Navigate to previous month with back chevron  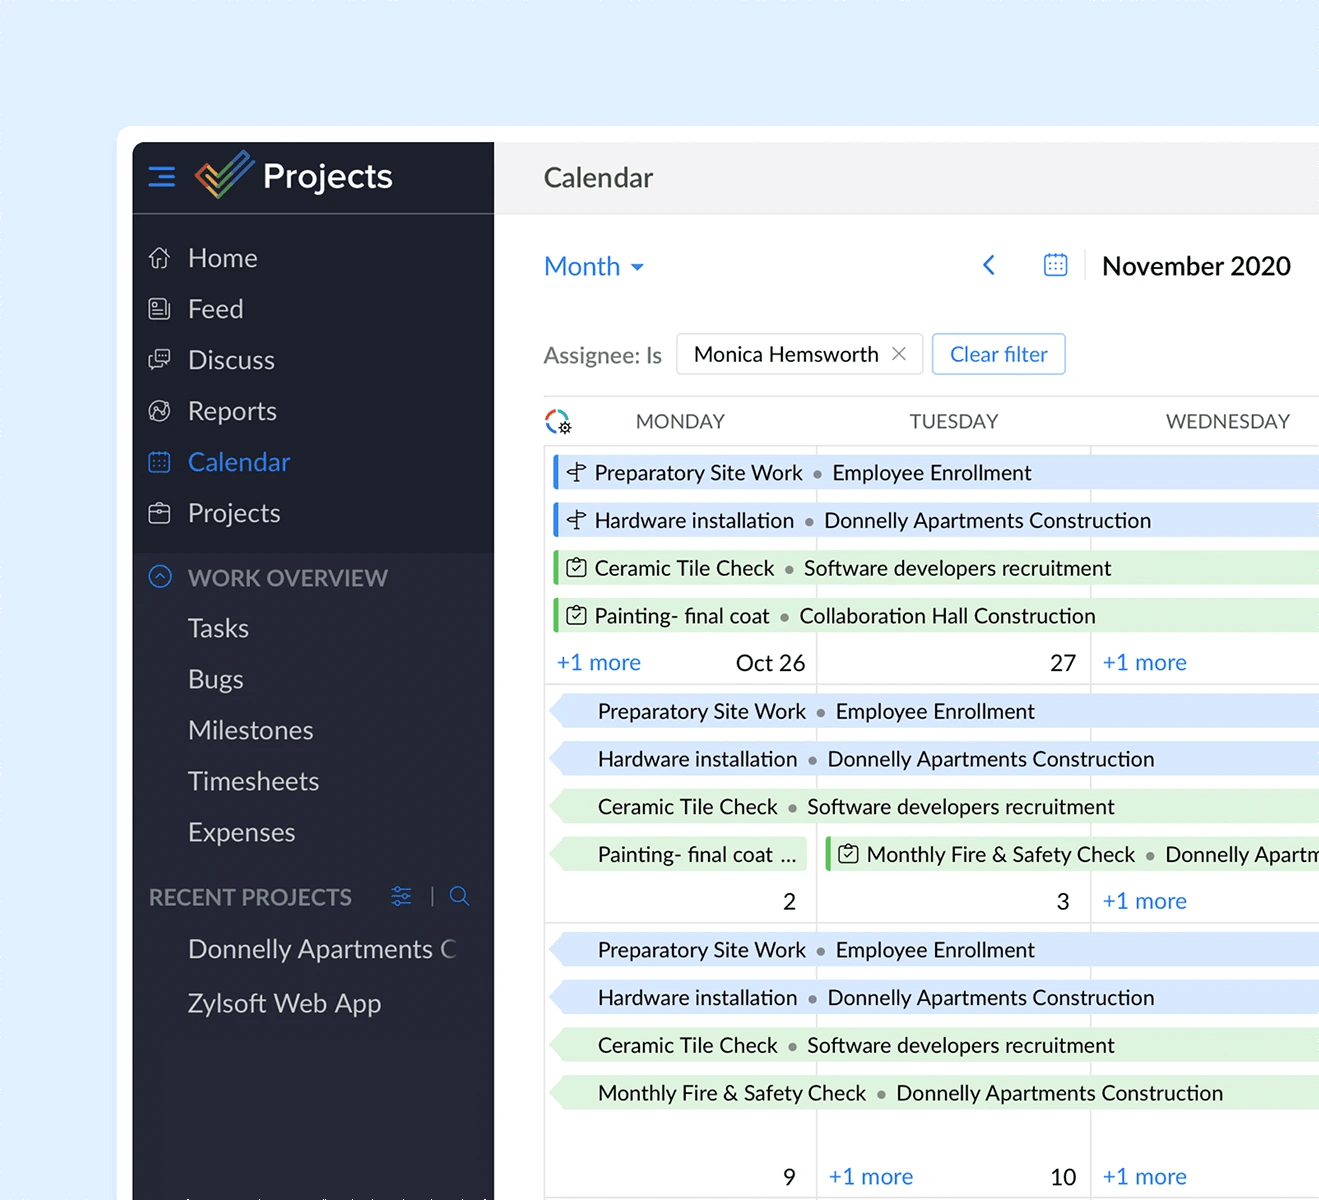989,265
